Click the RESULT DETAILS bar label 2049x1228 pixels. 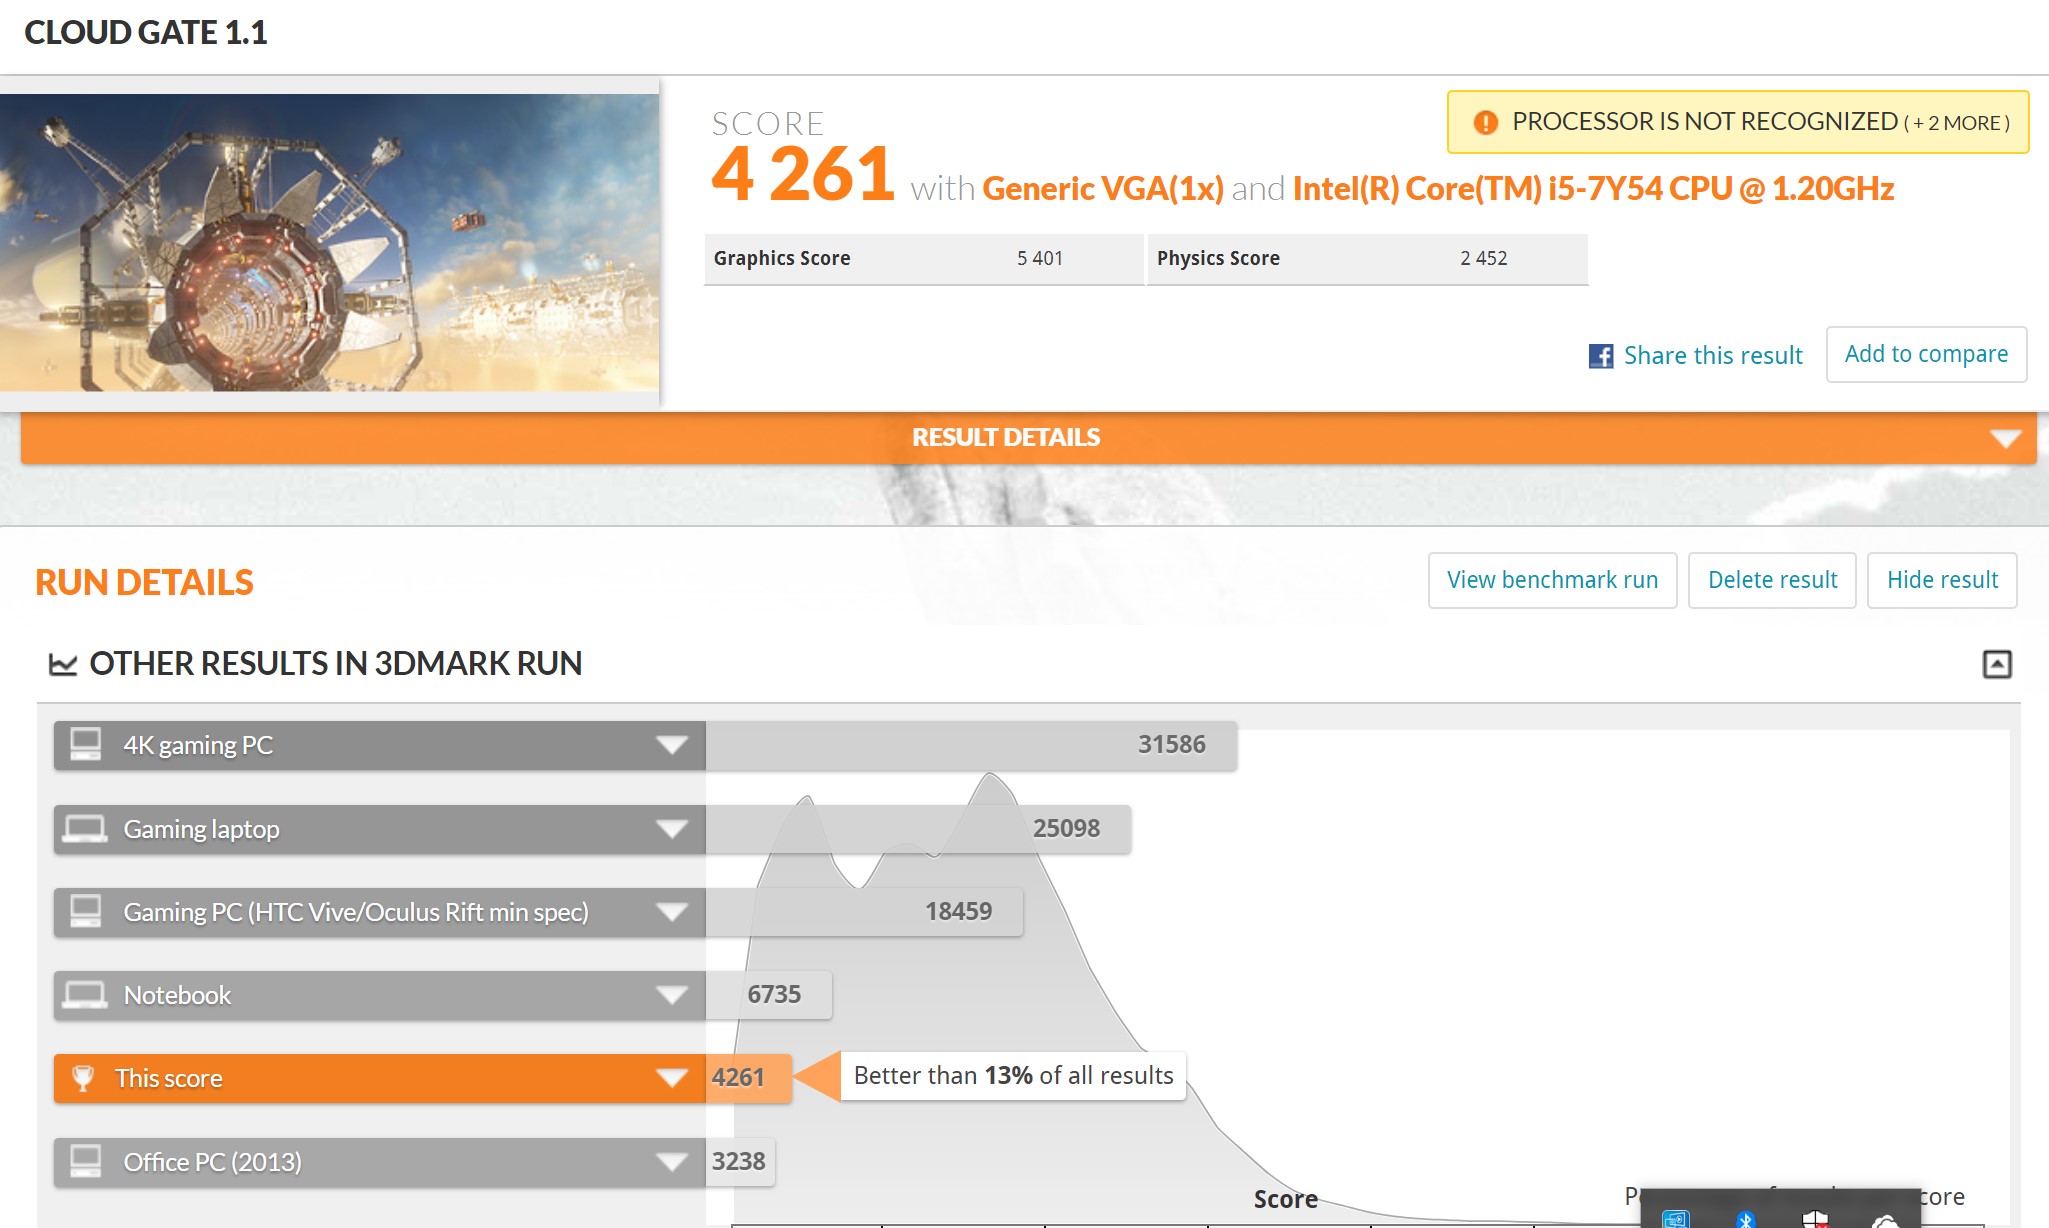(1005, 438)
